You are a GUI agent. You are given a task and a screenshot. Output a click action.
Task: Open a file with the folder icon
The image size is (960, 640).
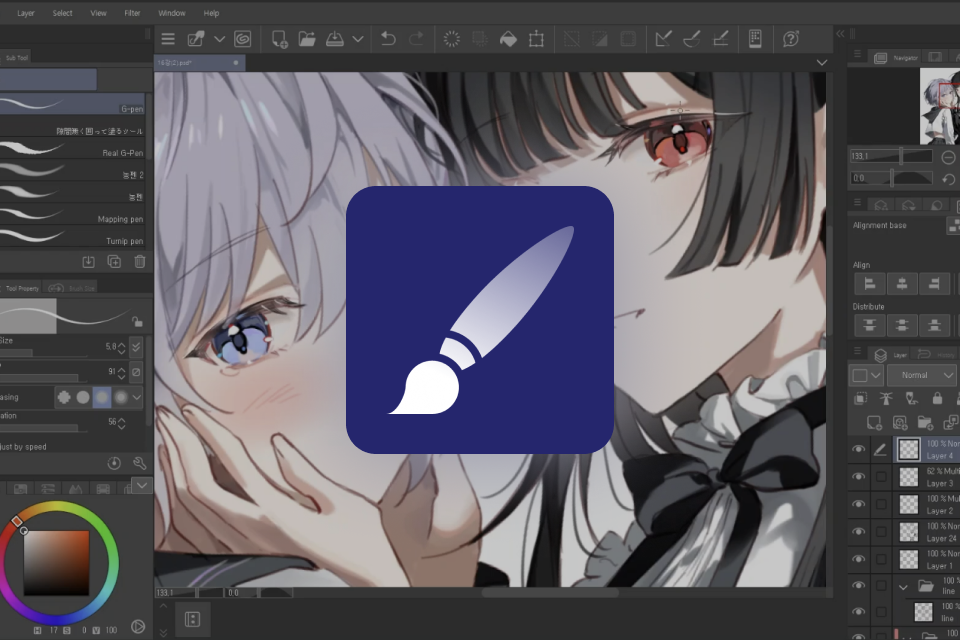(x=307, y=39)
